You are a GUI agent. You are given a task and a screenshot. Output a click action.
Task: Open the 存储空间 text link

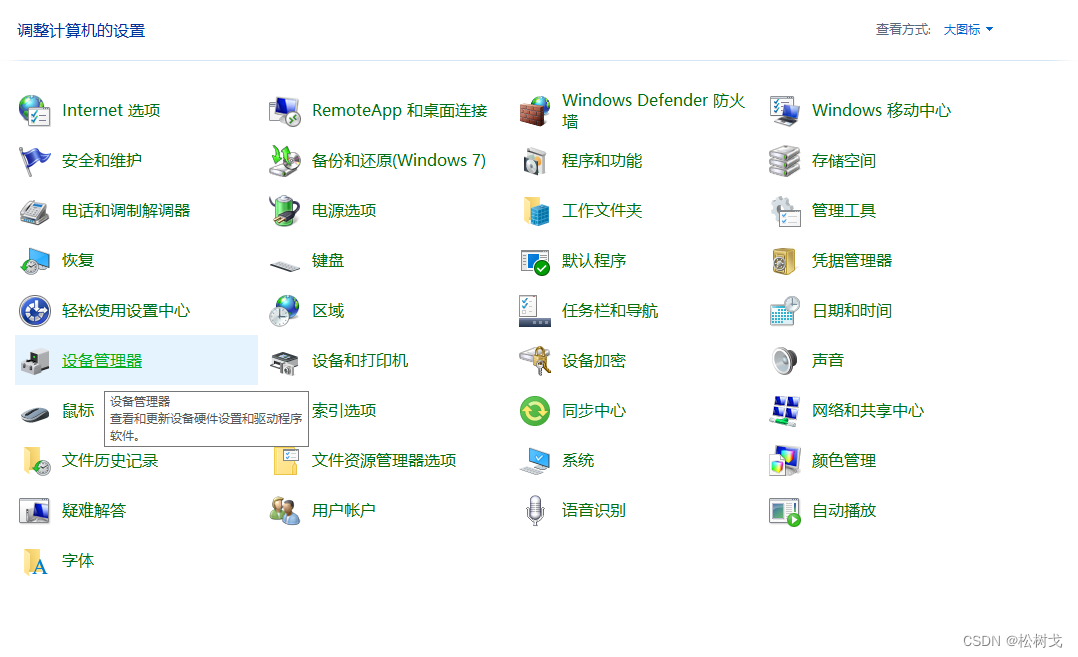click(x=844, y=161)
